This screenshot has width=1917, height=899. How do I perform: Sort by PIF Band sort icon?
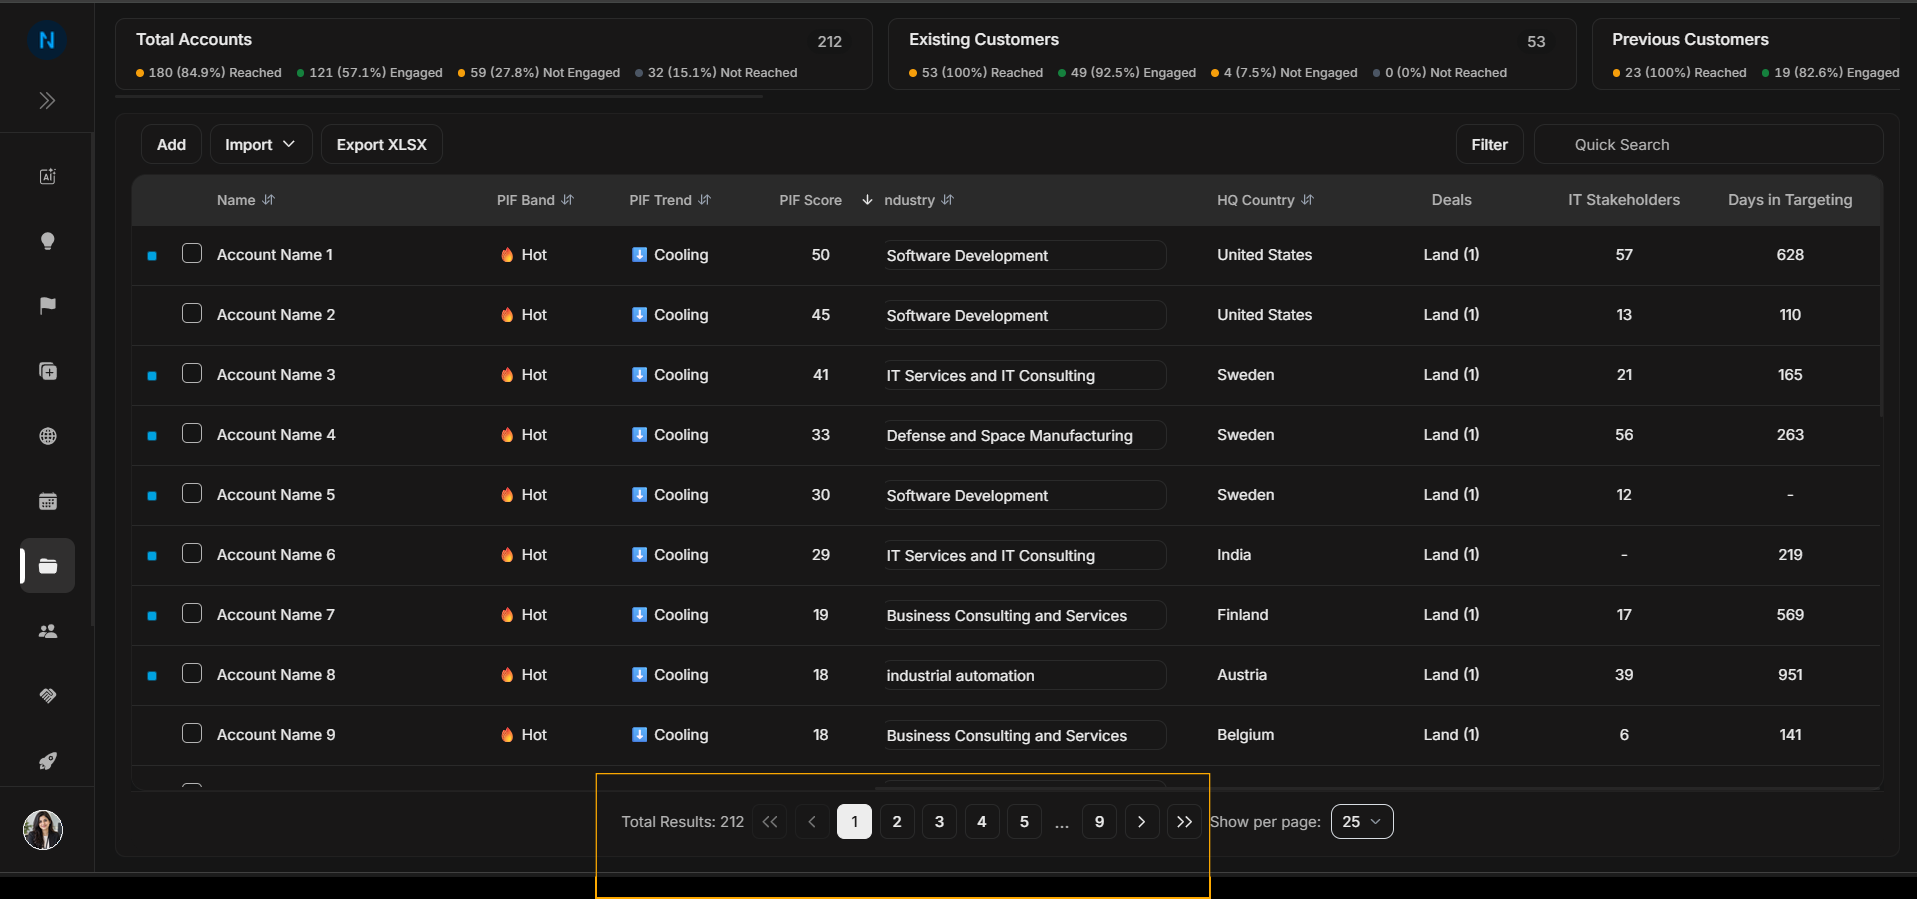click(568, 200)
